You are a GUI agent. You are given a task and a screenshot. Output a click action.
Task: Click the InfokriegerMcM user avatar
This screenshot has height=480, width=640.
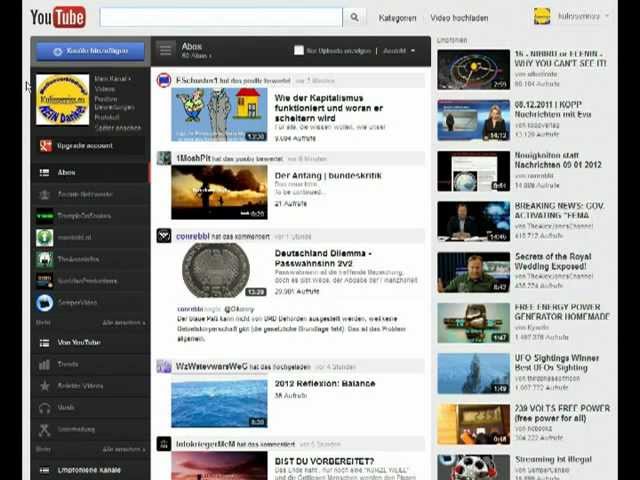point(164,444)
